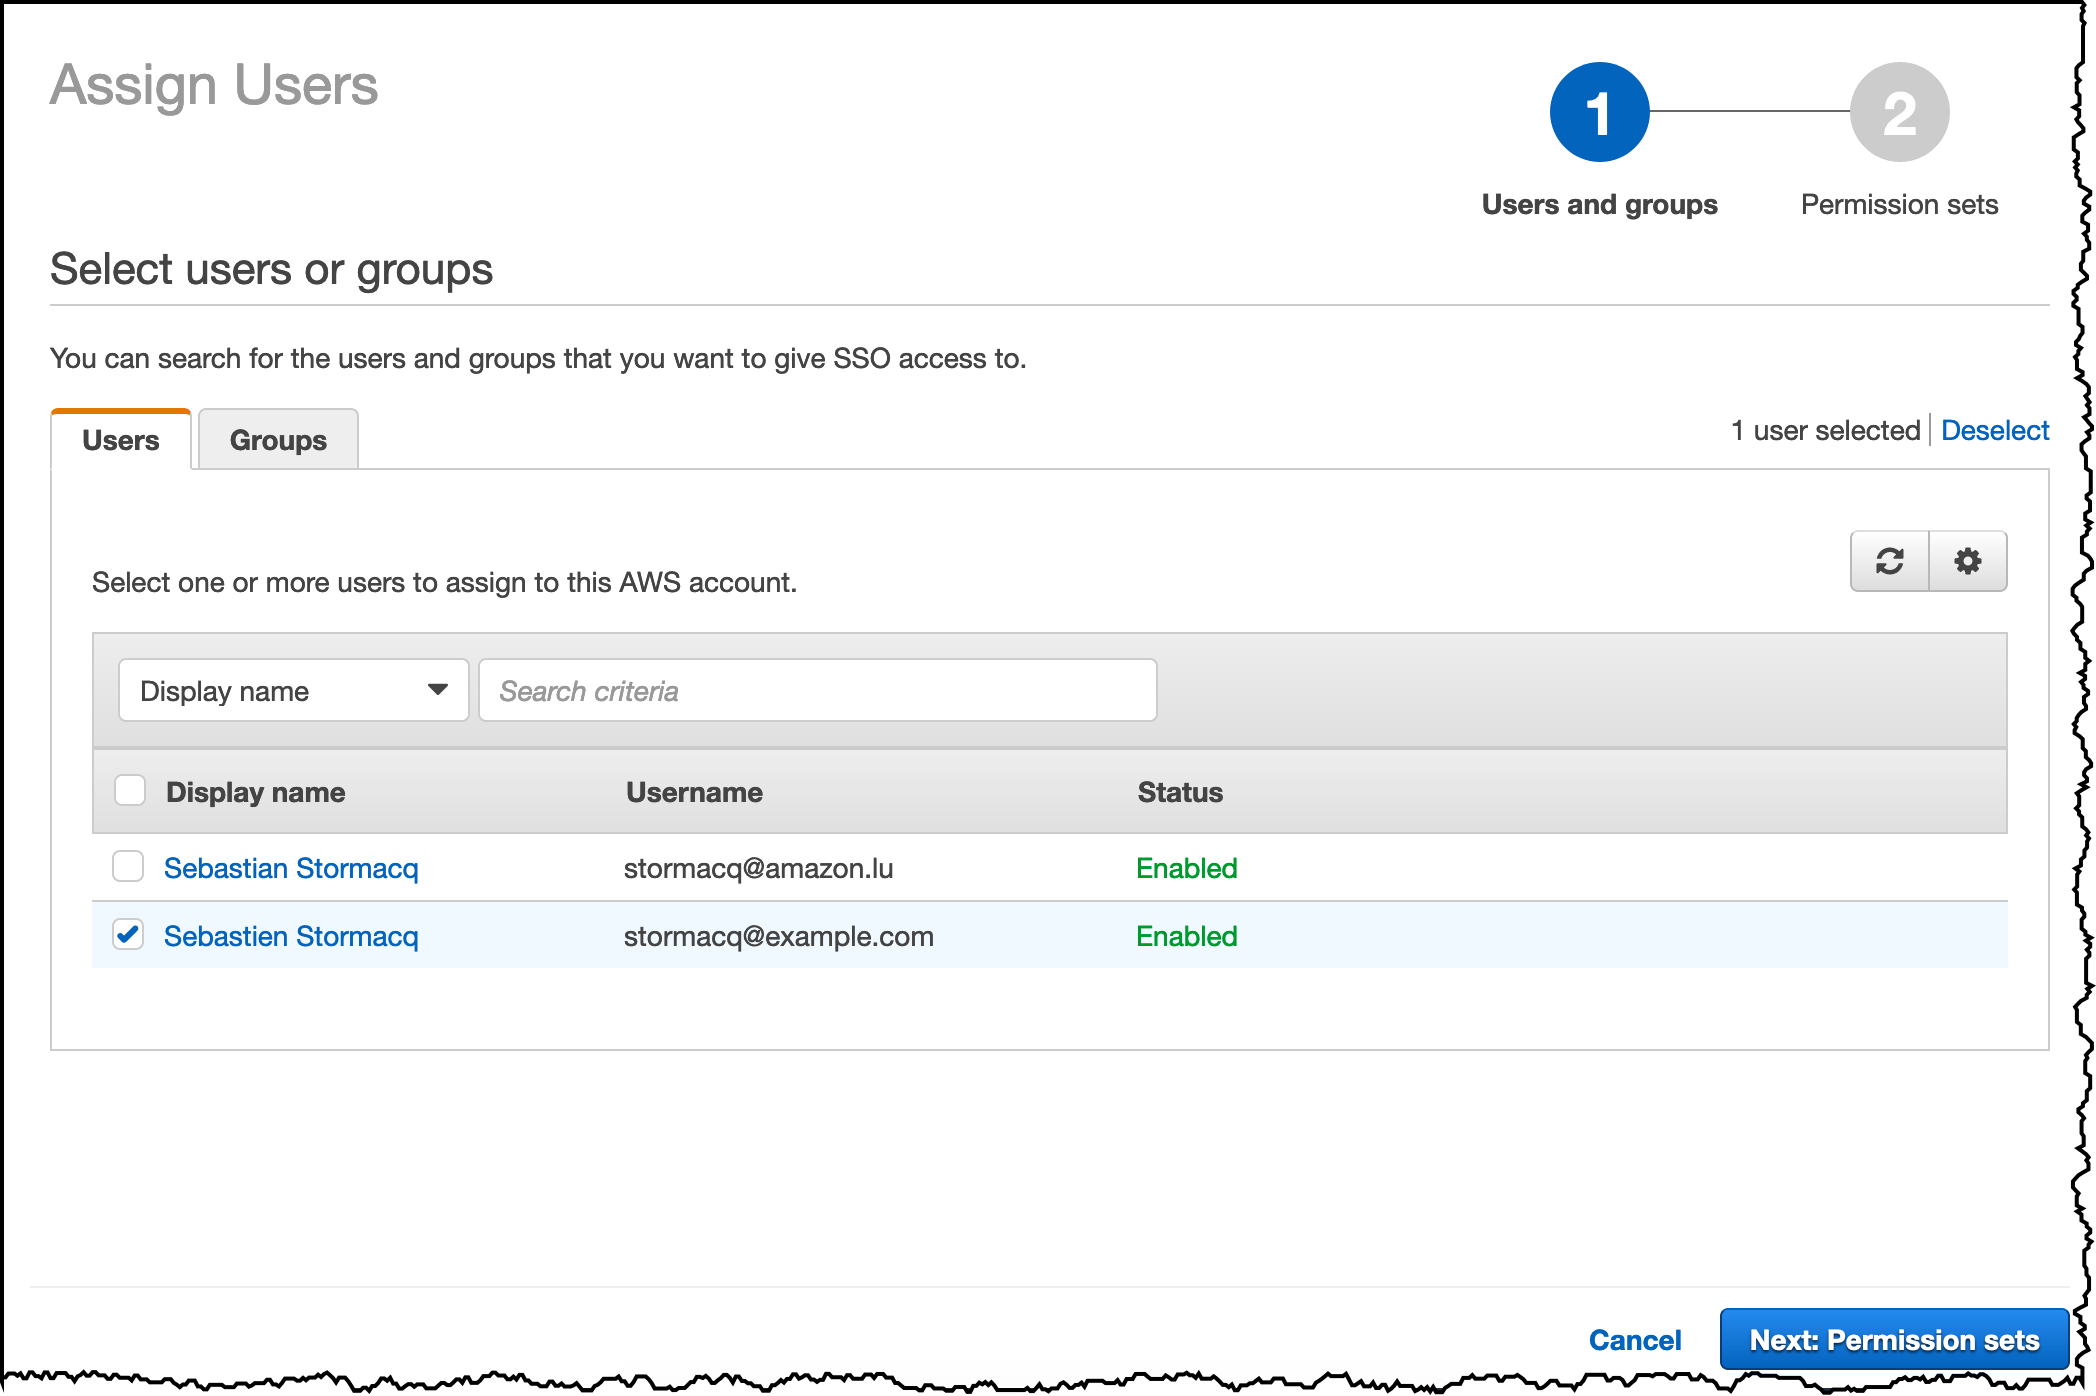Click the dropdown arrow beside Display name

(x=437, y=690)
